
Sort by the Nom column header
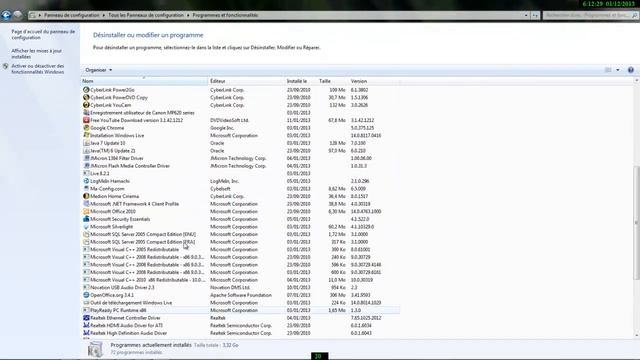coord(144,81)
